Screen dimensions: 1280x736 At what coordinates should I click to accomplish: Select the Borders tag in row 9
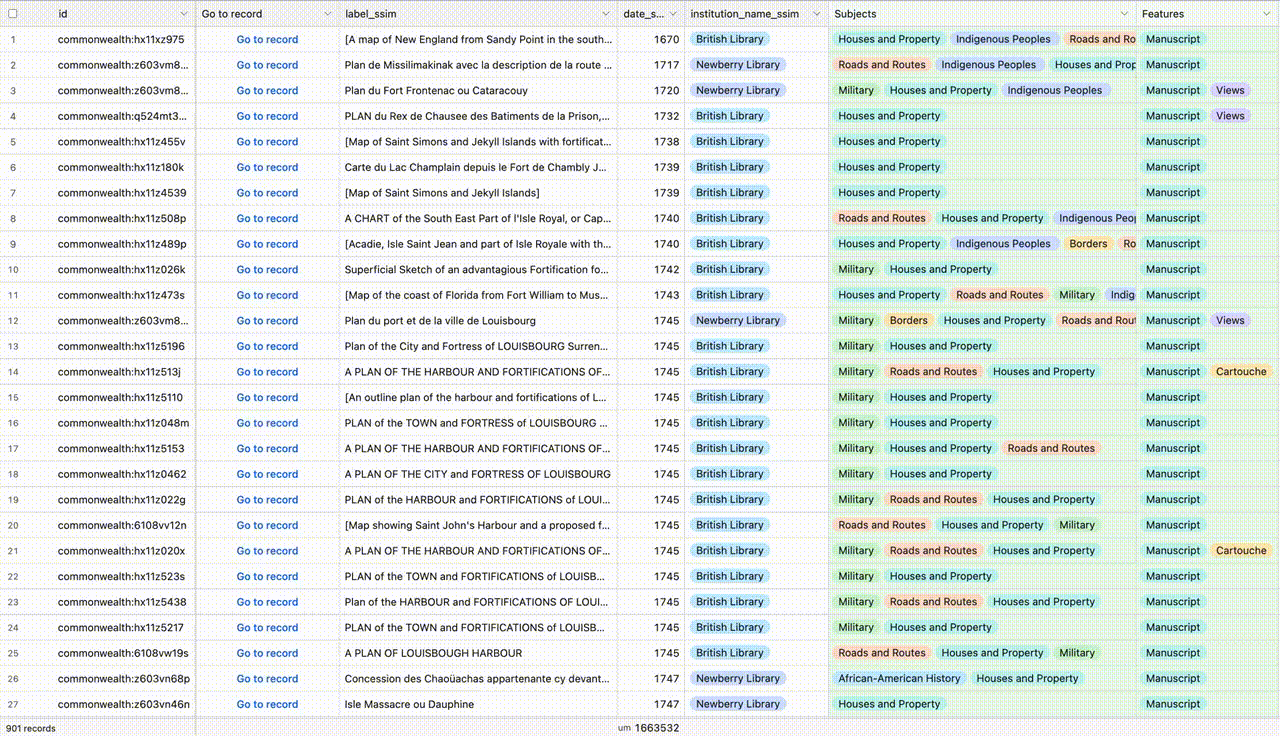pyautogui.click(x=1088, y=244)
